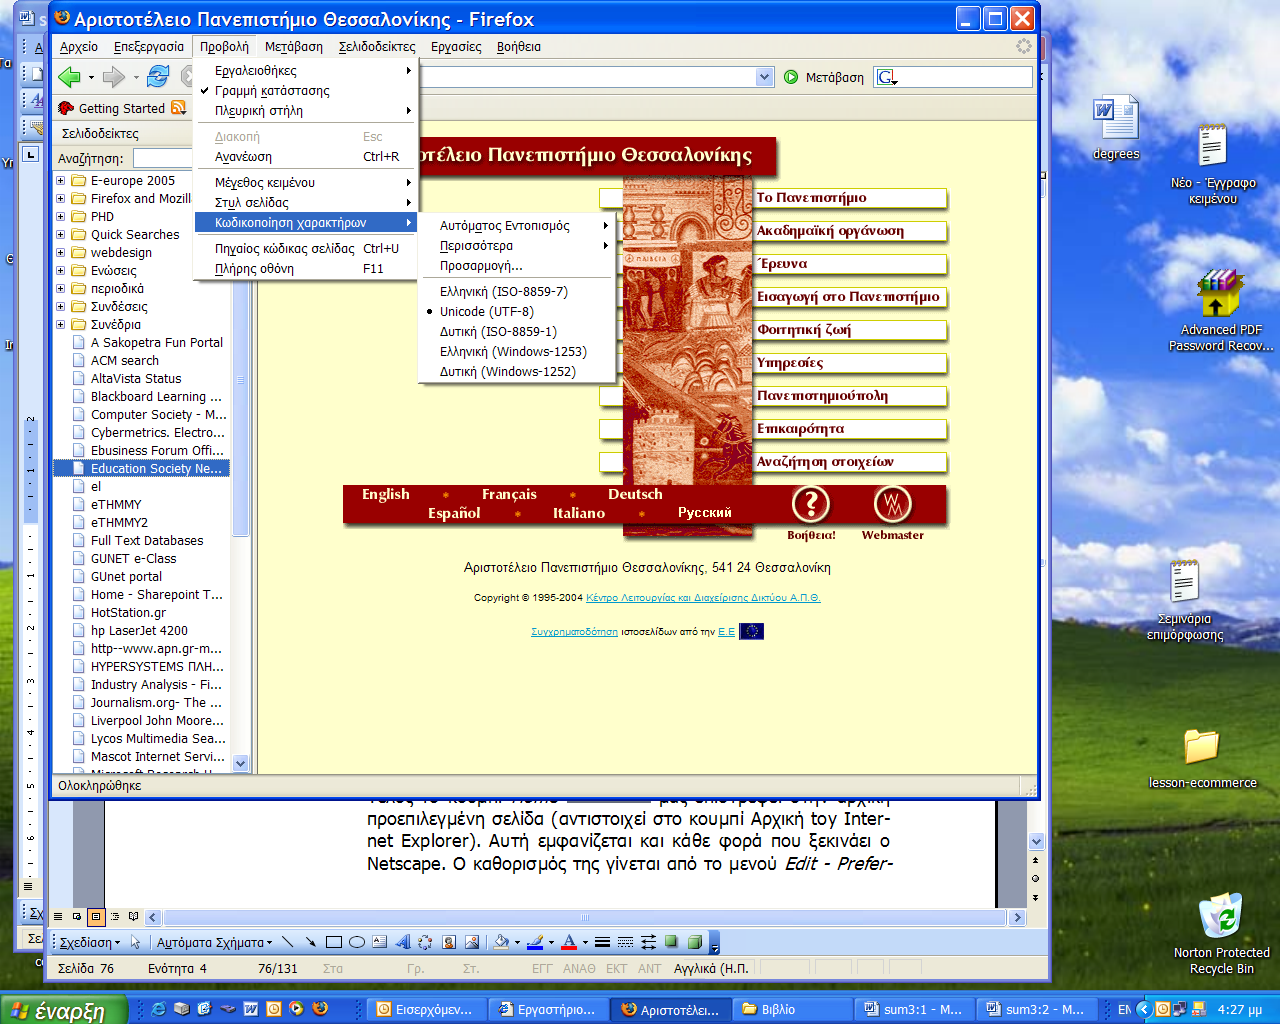Click Πηγαίος κώδικας σελίδας menu item

coord(306,248)
